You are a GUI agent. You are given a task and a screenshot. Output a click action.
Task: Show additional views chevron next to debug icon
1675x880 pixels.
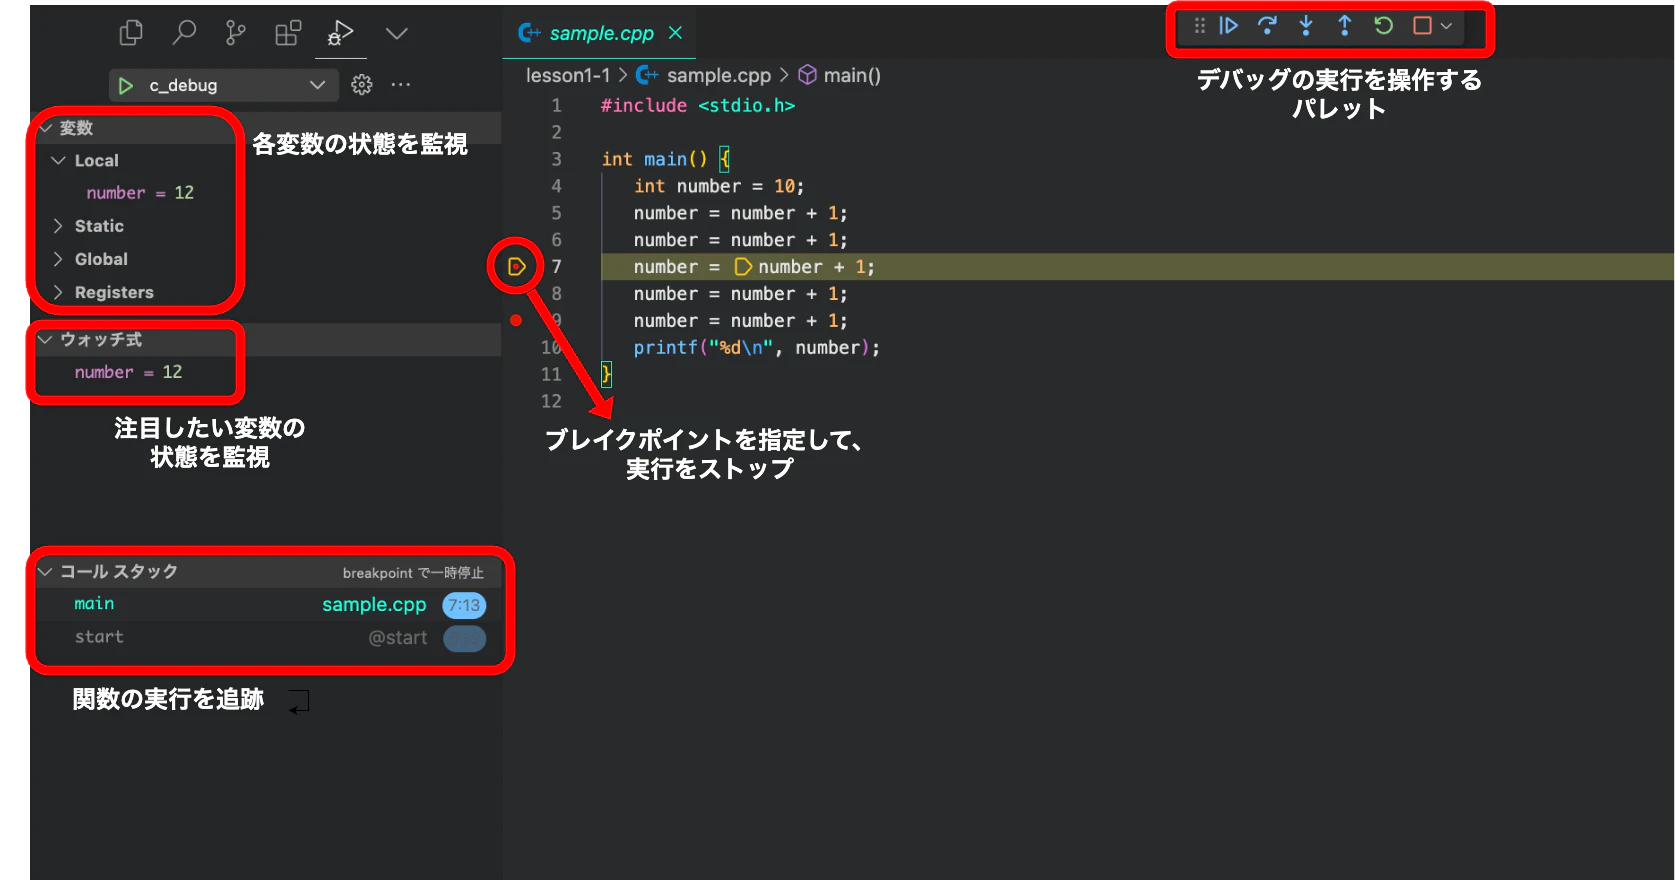pyautogui.click(x=397, y=33)
